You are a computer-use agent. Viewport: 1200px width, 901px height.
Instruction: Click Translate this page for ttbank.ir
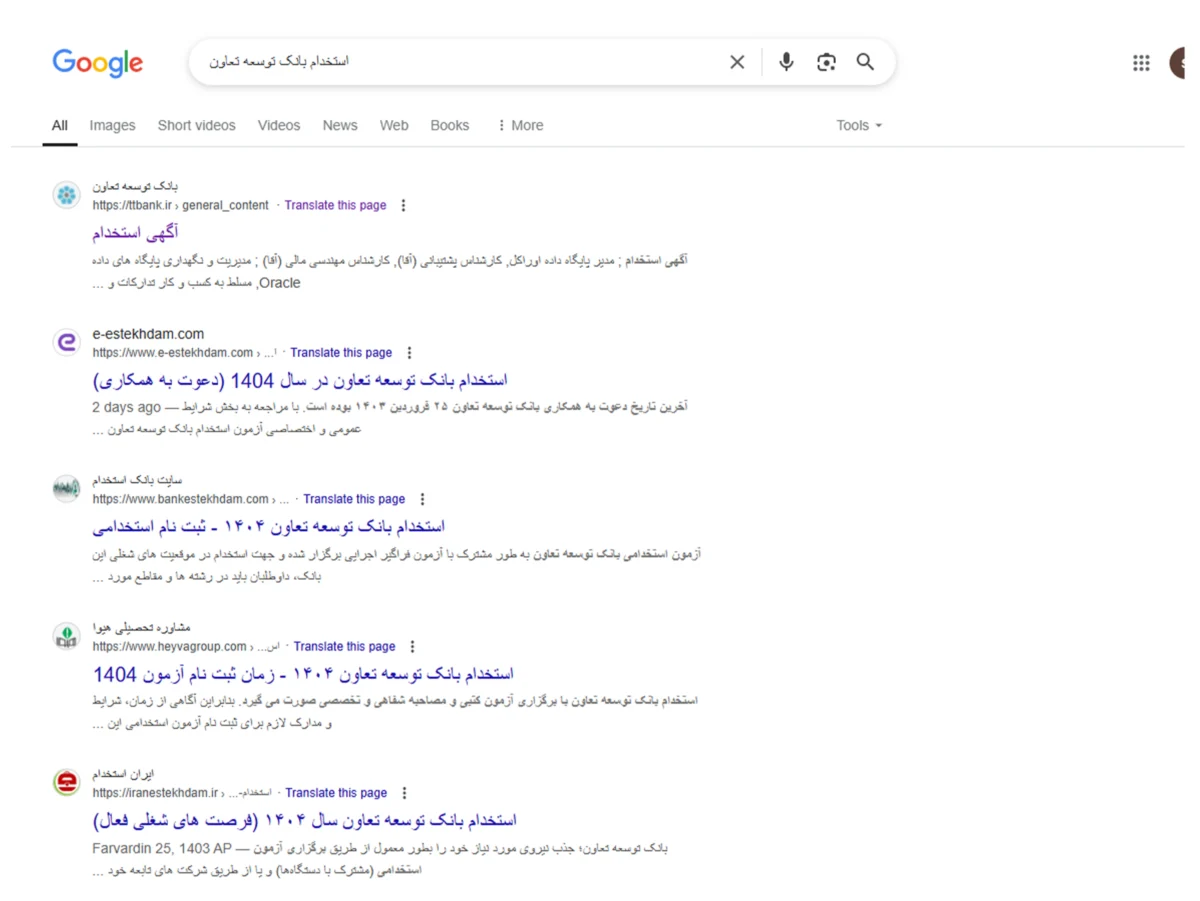coord(335,205)
